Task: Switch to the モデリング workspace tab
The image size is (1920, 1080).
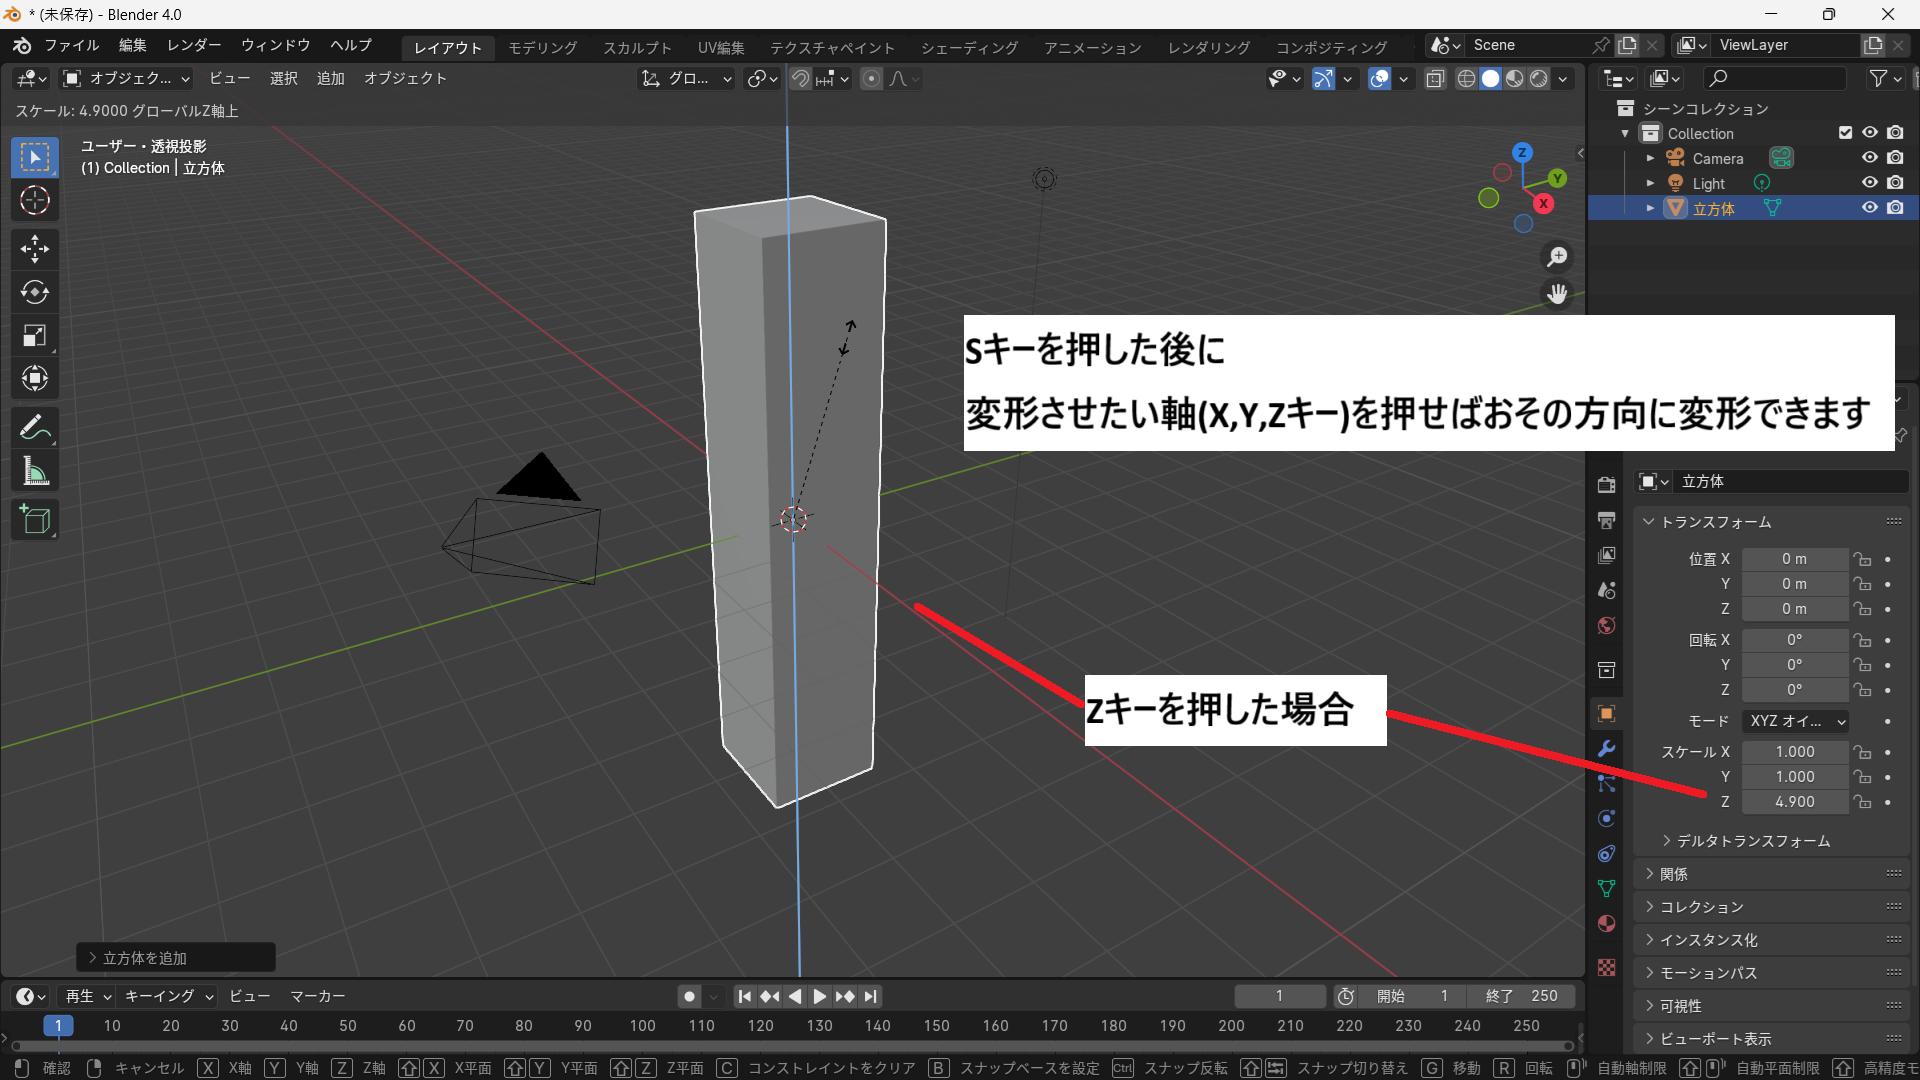Action: tap(542, 48)
